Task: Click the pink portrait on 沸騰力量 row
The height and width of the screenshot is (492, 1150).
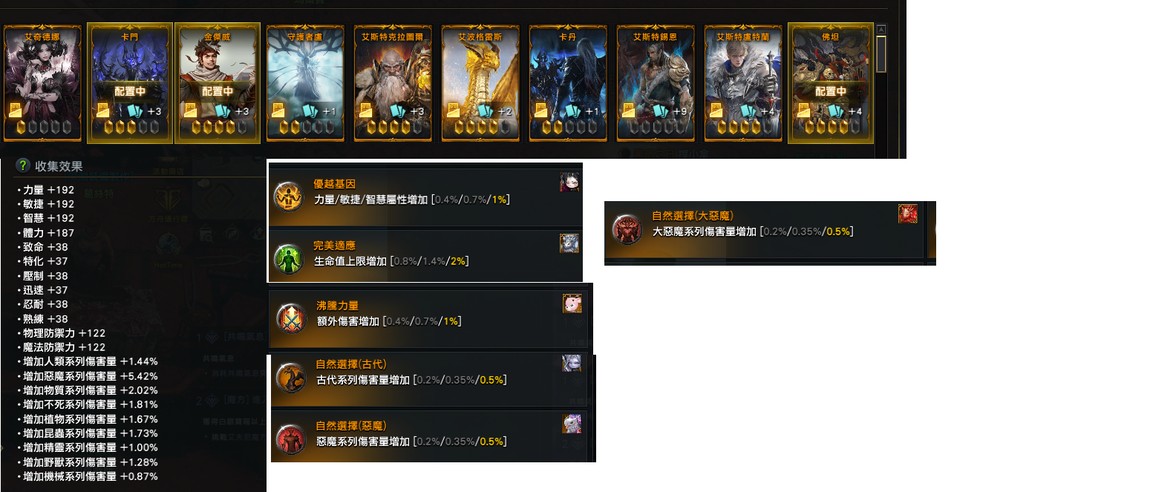Action: (x=572, y=304)
